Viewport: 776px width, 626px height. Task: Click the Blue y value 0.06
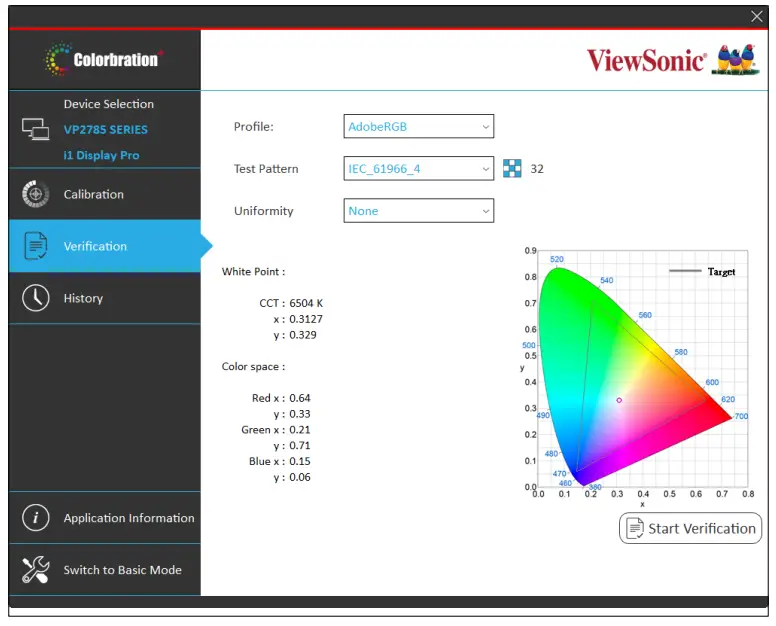click(300, 477)
